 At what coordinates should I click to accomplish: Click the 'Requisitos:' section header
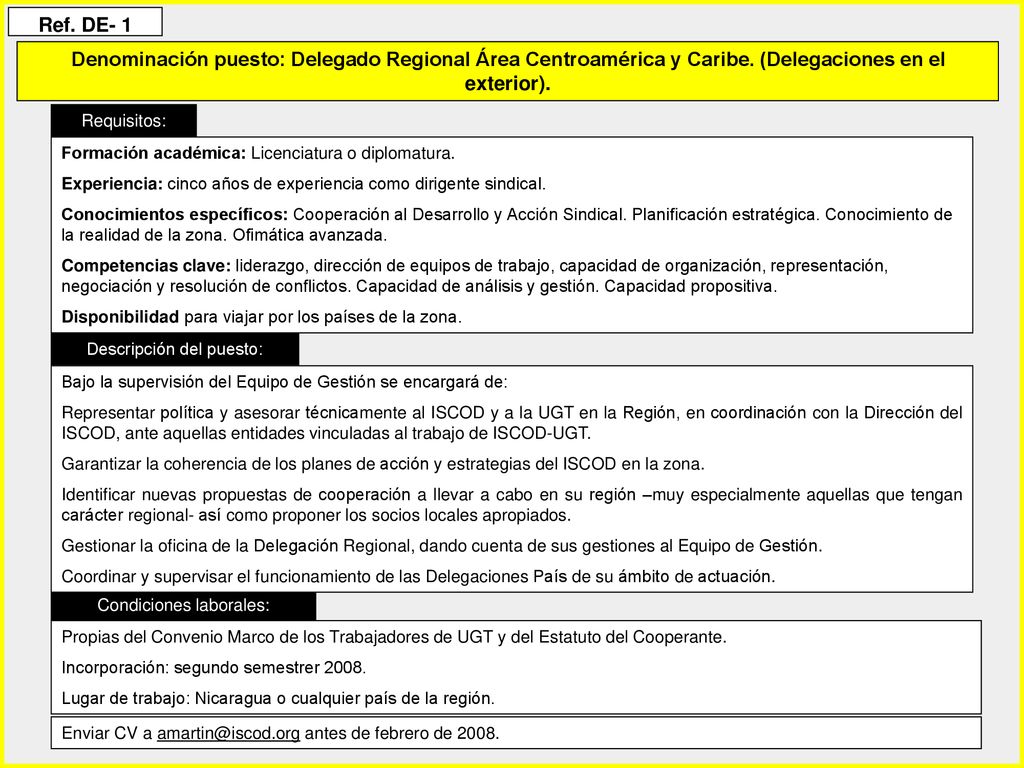(x=124, y=121)
